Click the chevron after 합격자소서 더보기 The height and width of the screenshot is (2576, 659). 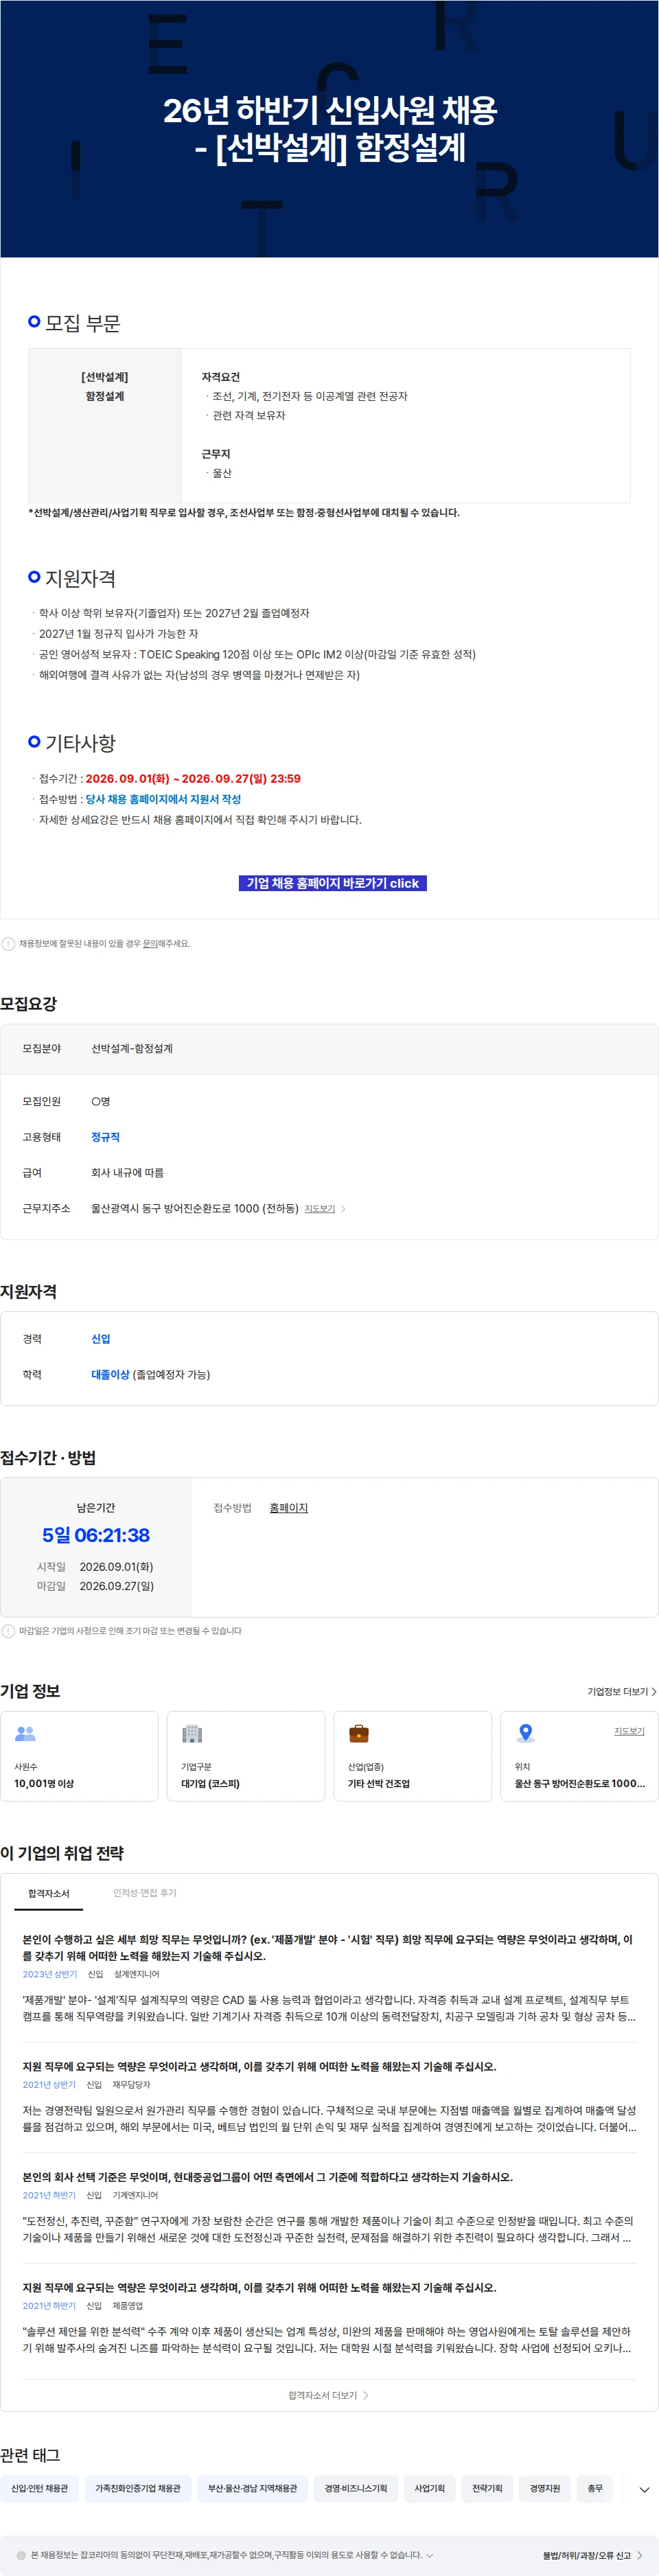[366, 2396]
